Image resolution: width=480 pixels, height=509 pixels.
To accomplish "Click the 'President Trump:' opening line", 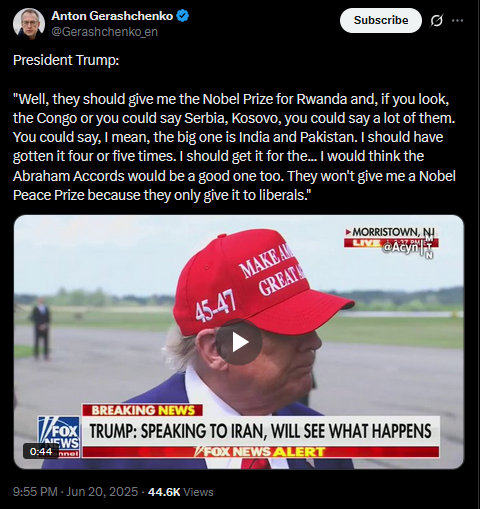I will tap(66, 60).
